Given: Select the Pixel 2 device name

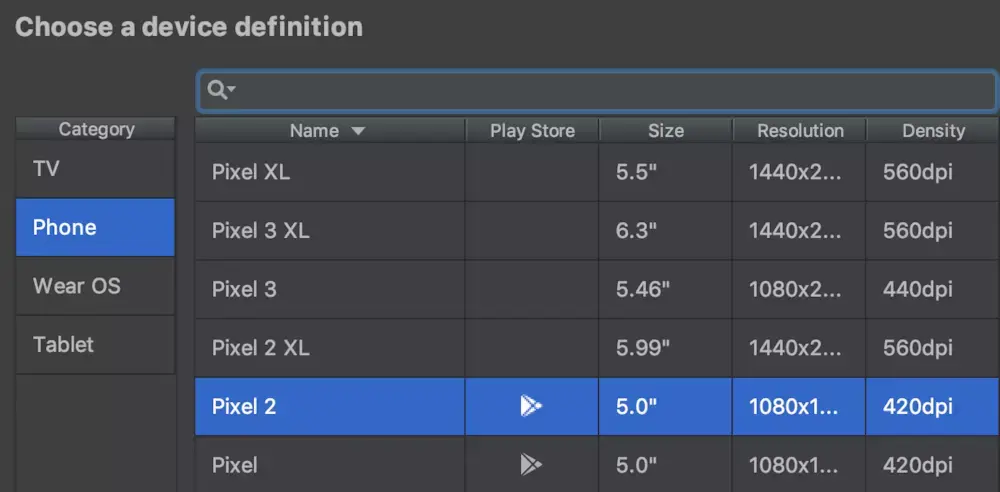Looking at the screenshot, I should pos(244,407).
